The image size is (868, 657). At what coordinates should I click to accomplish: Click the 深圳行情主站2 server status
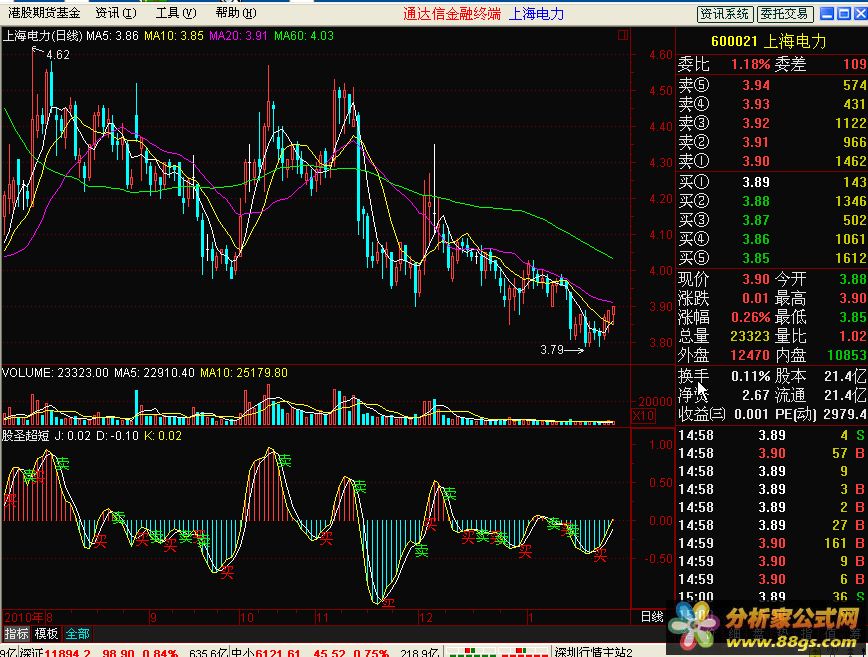[593, 652]
